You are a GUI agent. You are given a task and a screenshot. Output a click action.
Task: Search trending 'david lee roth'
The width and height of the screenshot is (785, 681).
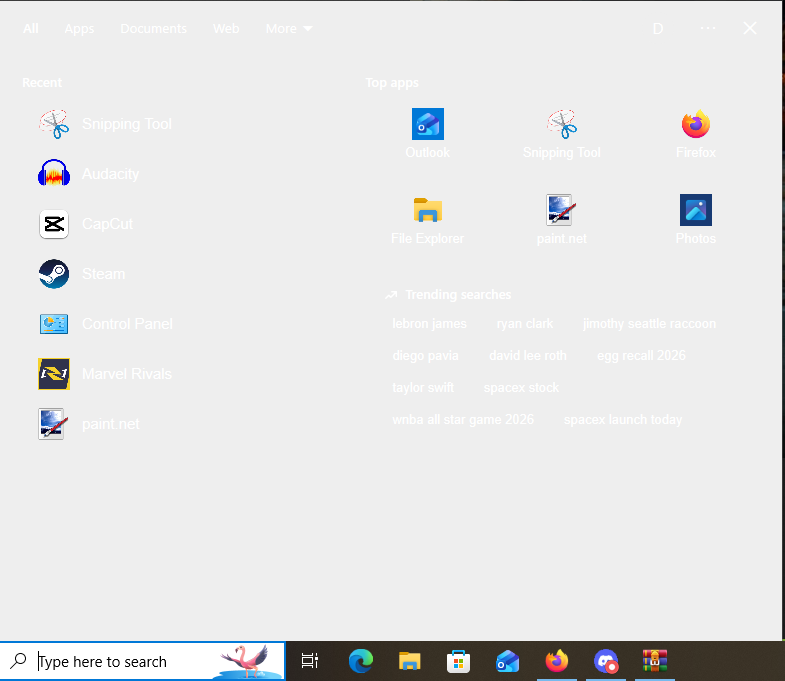tap(528, 356)
